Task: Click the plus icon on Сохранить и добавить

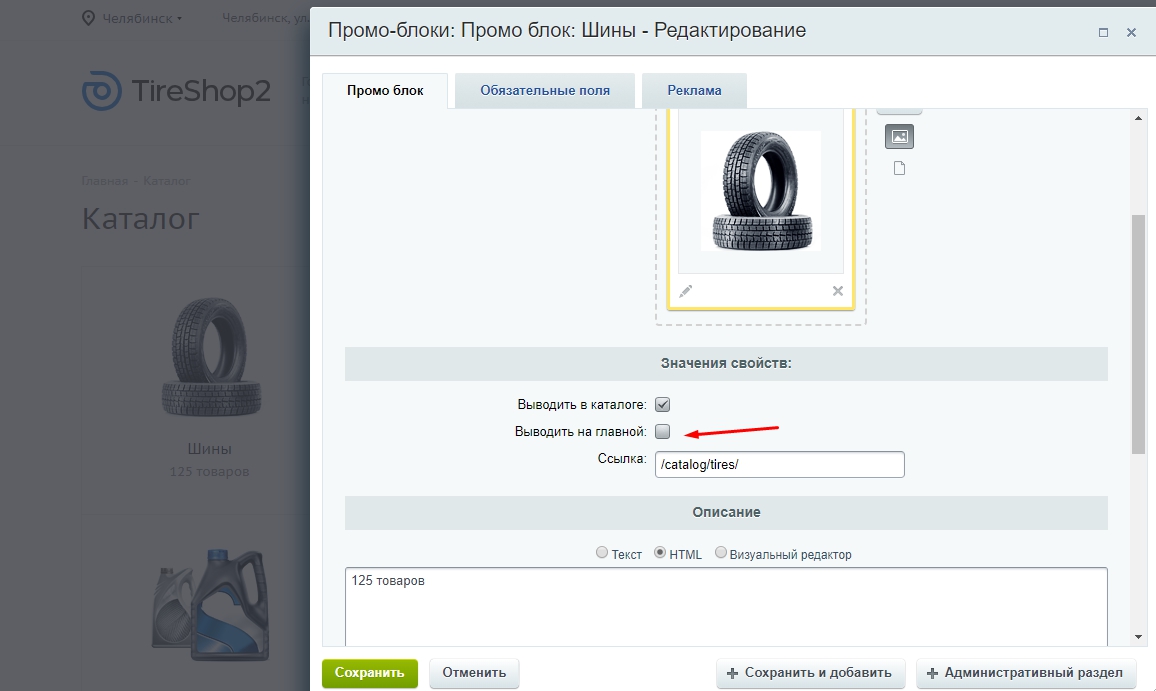Action: point(733,673)
